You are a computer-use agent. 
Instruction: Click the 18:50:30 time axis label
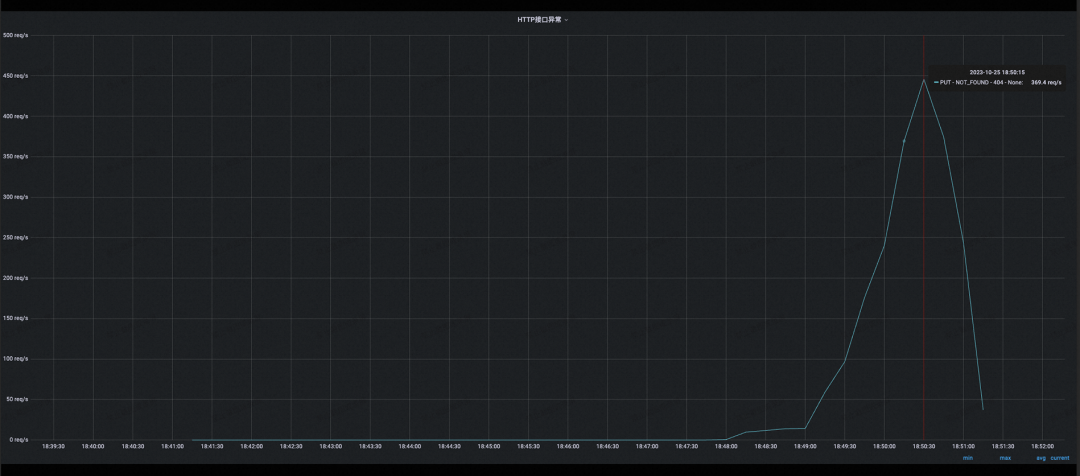tap(924, 446)
